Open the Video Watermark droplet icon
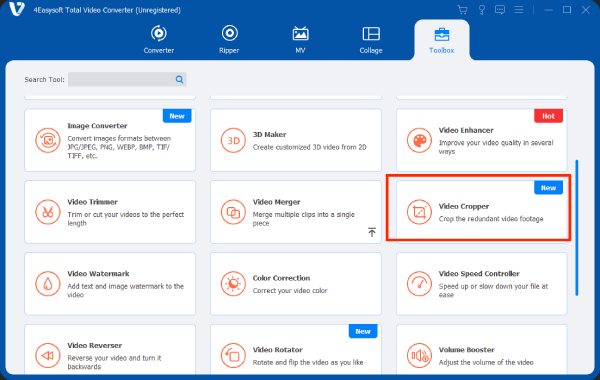The image size is (600, 380). pyautogui.click(x=48, y=284)
